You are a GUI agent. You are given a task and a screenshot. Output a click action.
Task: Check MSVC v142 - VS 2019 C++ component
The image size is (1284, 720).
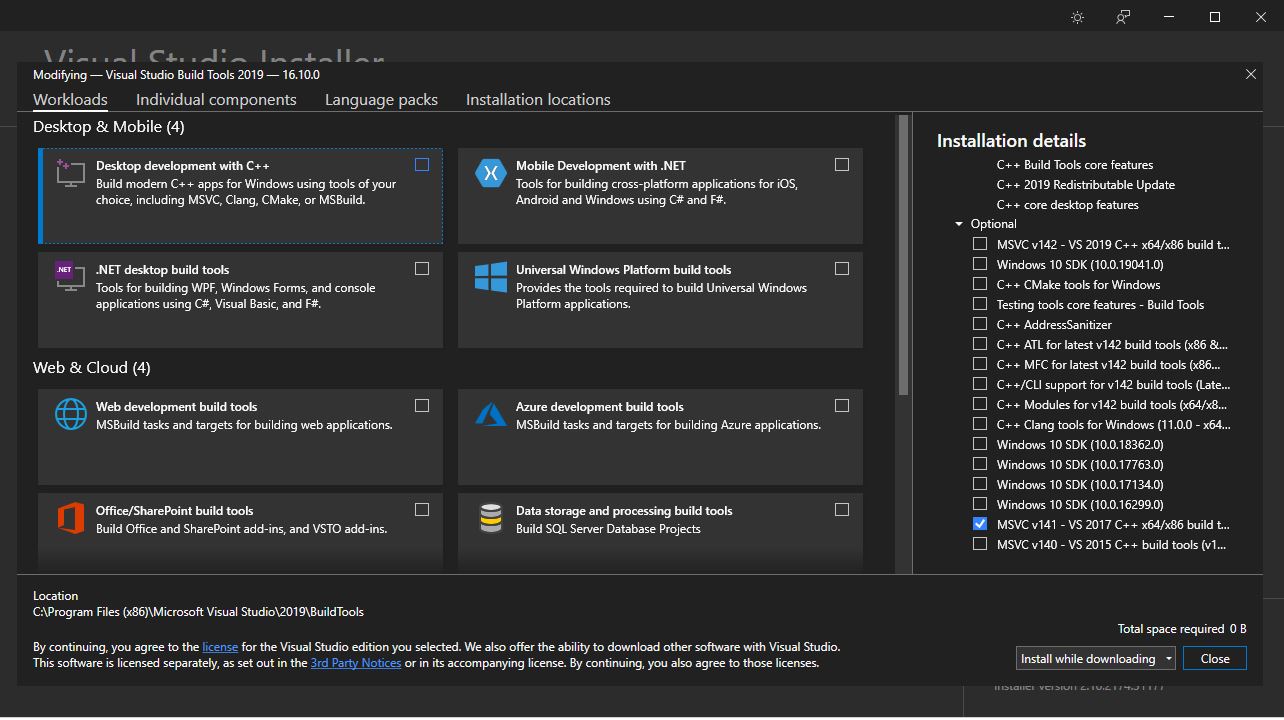click(980, 244)
